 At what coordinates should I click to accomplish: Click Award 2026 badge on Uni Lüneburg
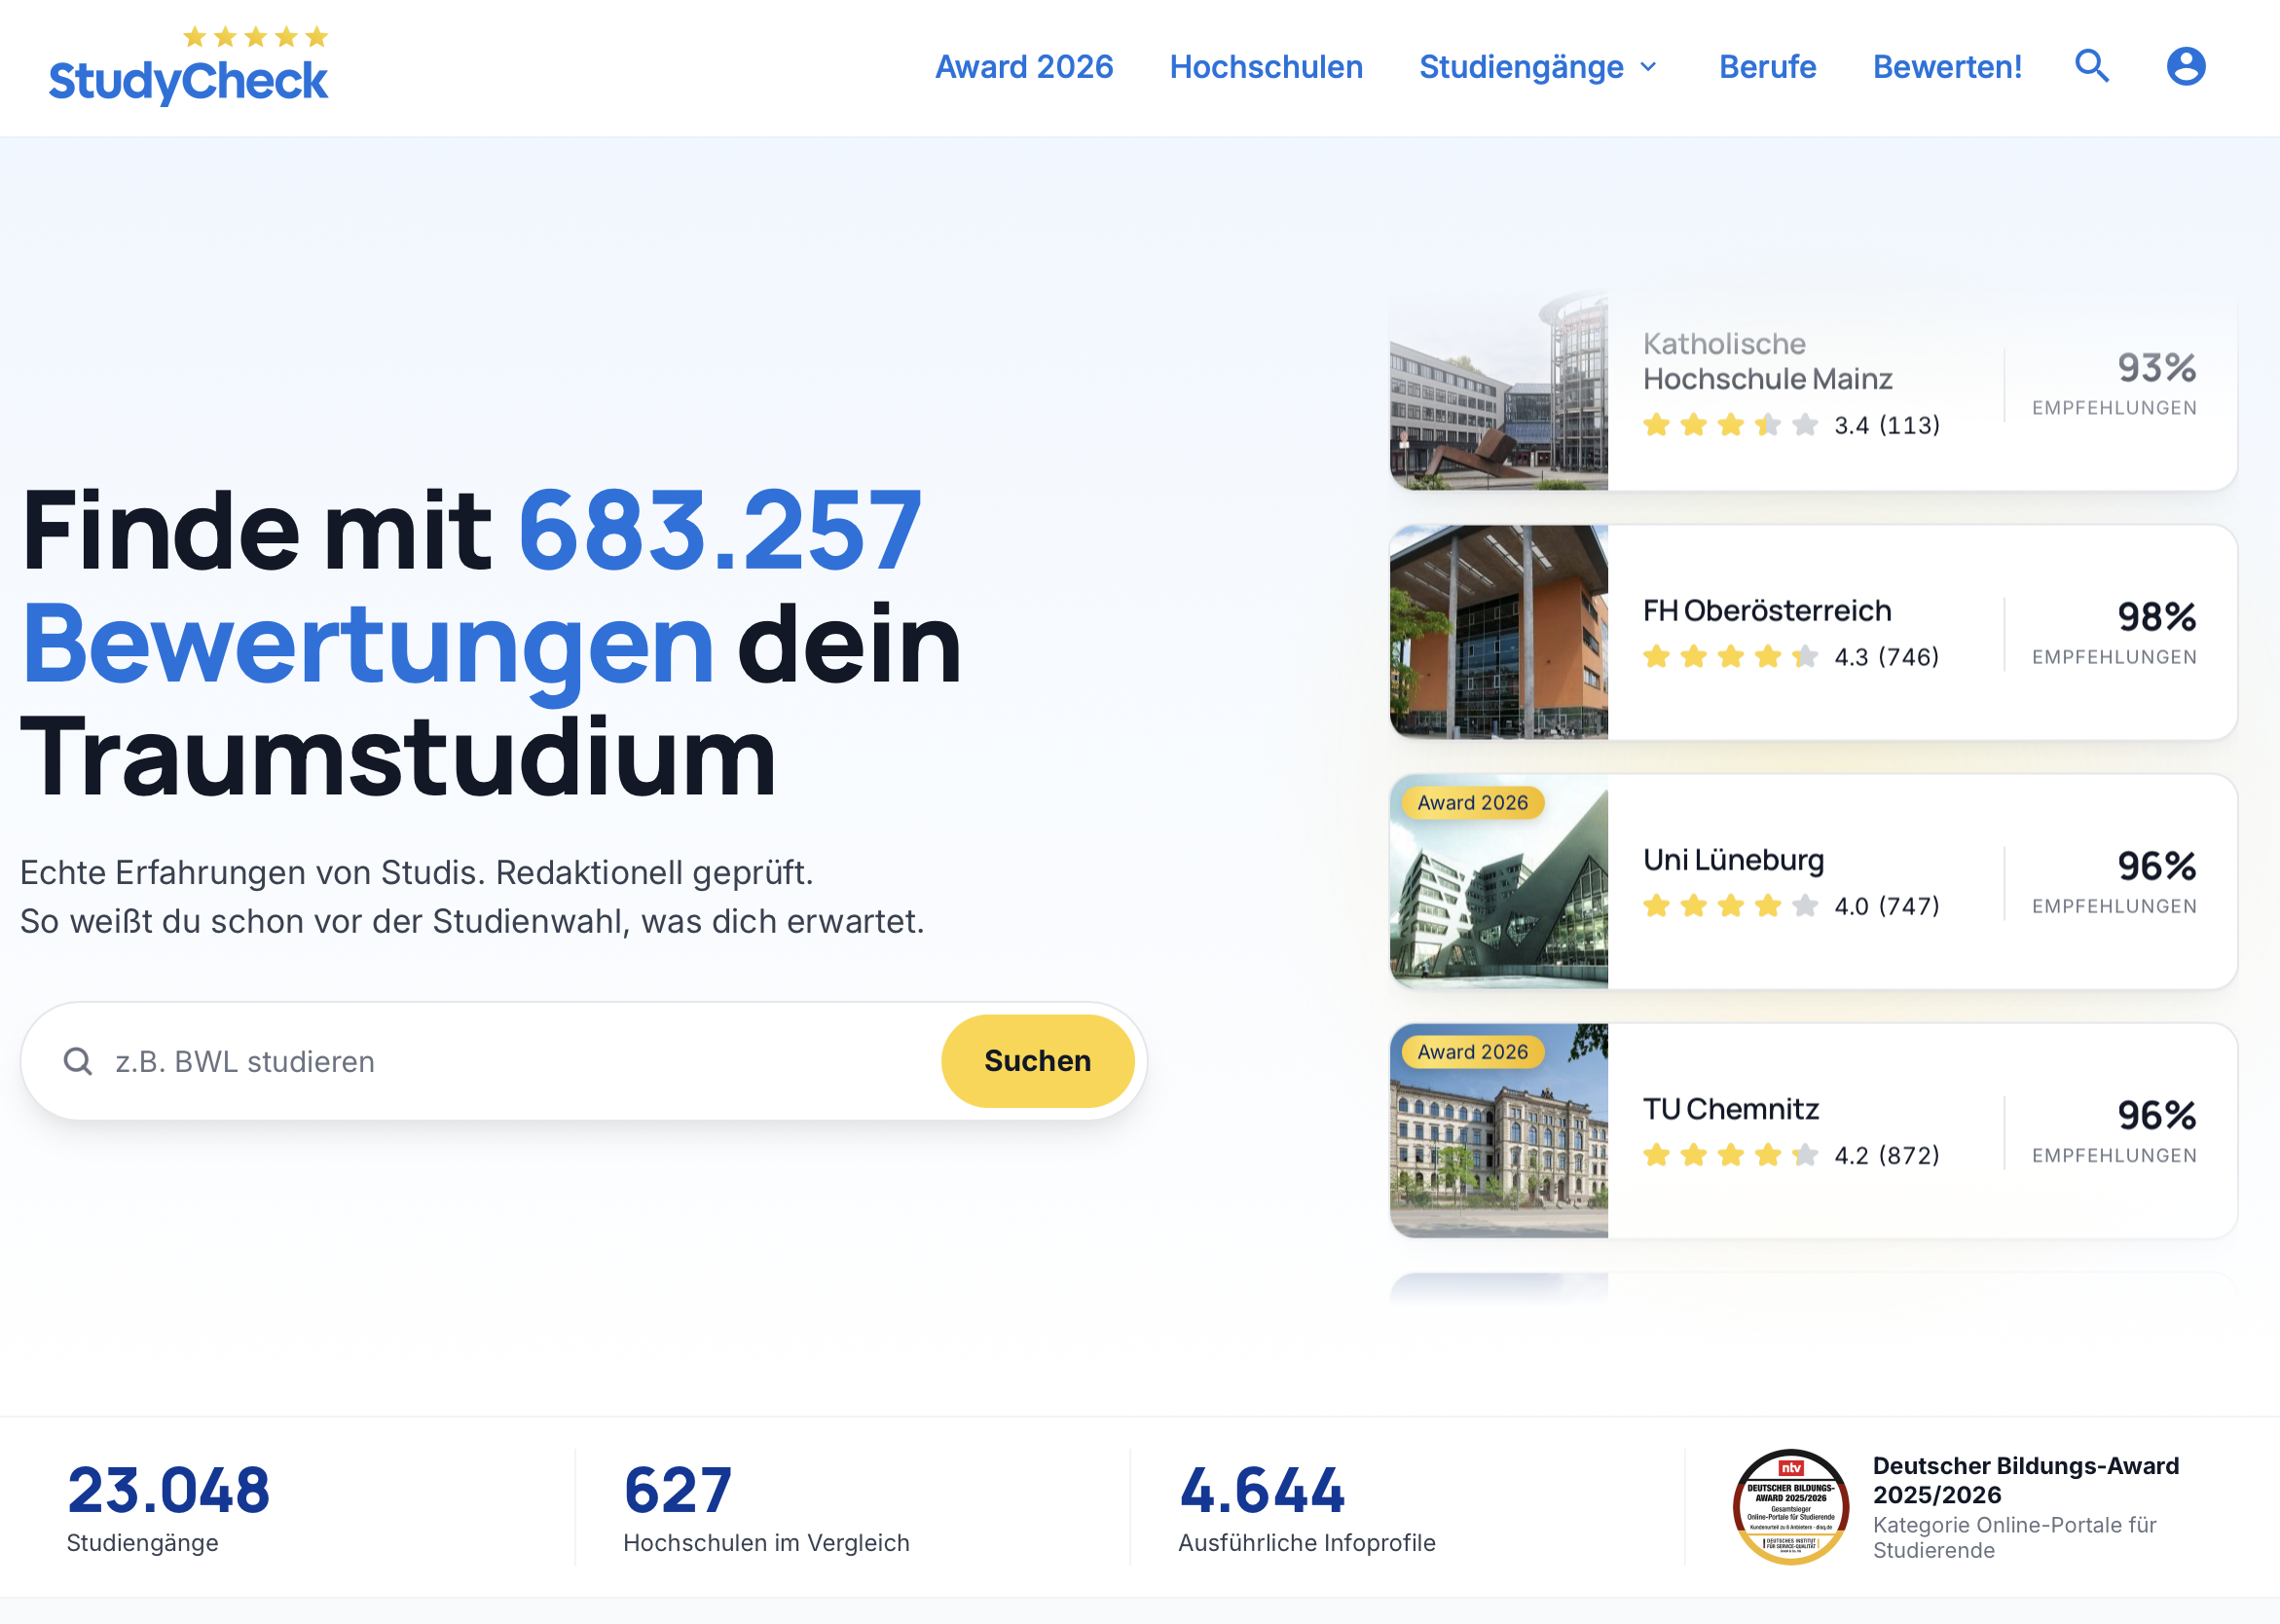1472,803
